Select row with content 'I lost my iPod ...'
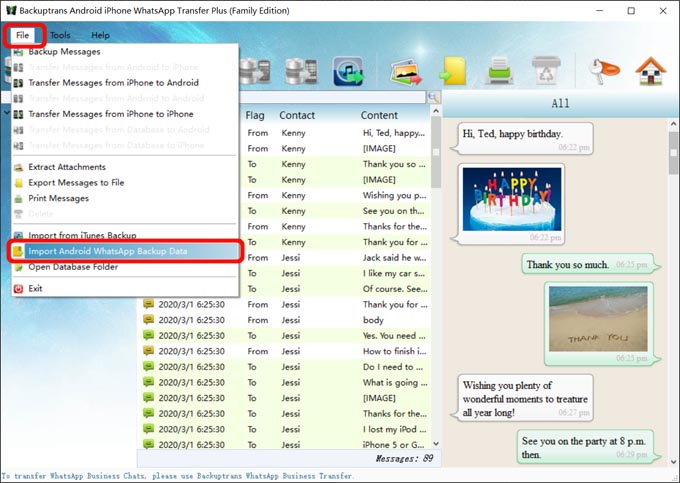Viewport: 680px width, 483px height. click(284, 430)
